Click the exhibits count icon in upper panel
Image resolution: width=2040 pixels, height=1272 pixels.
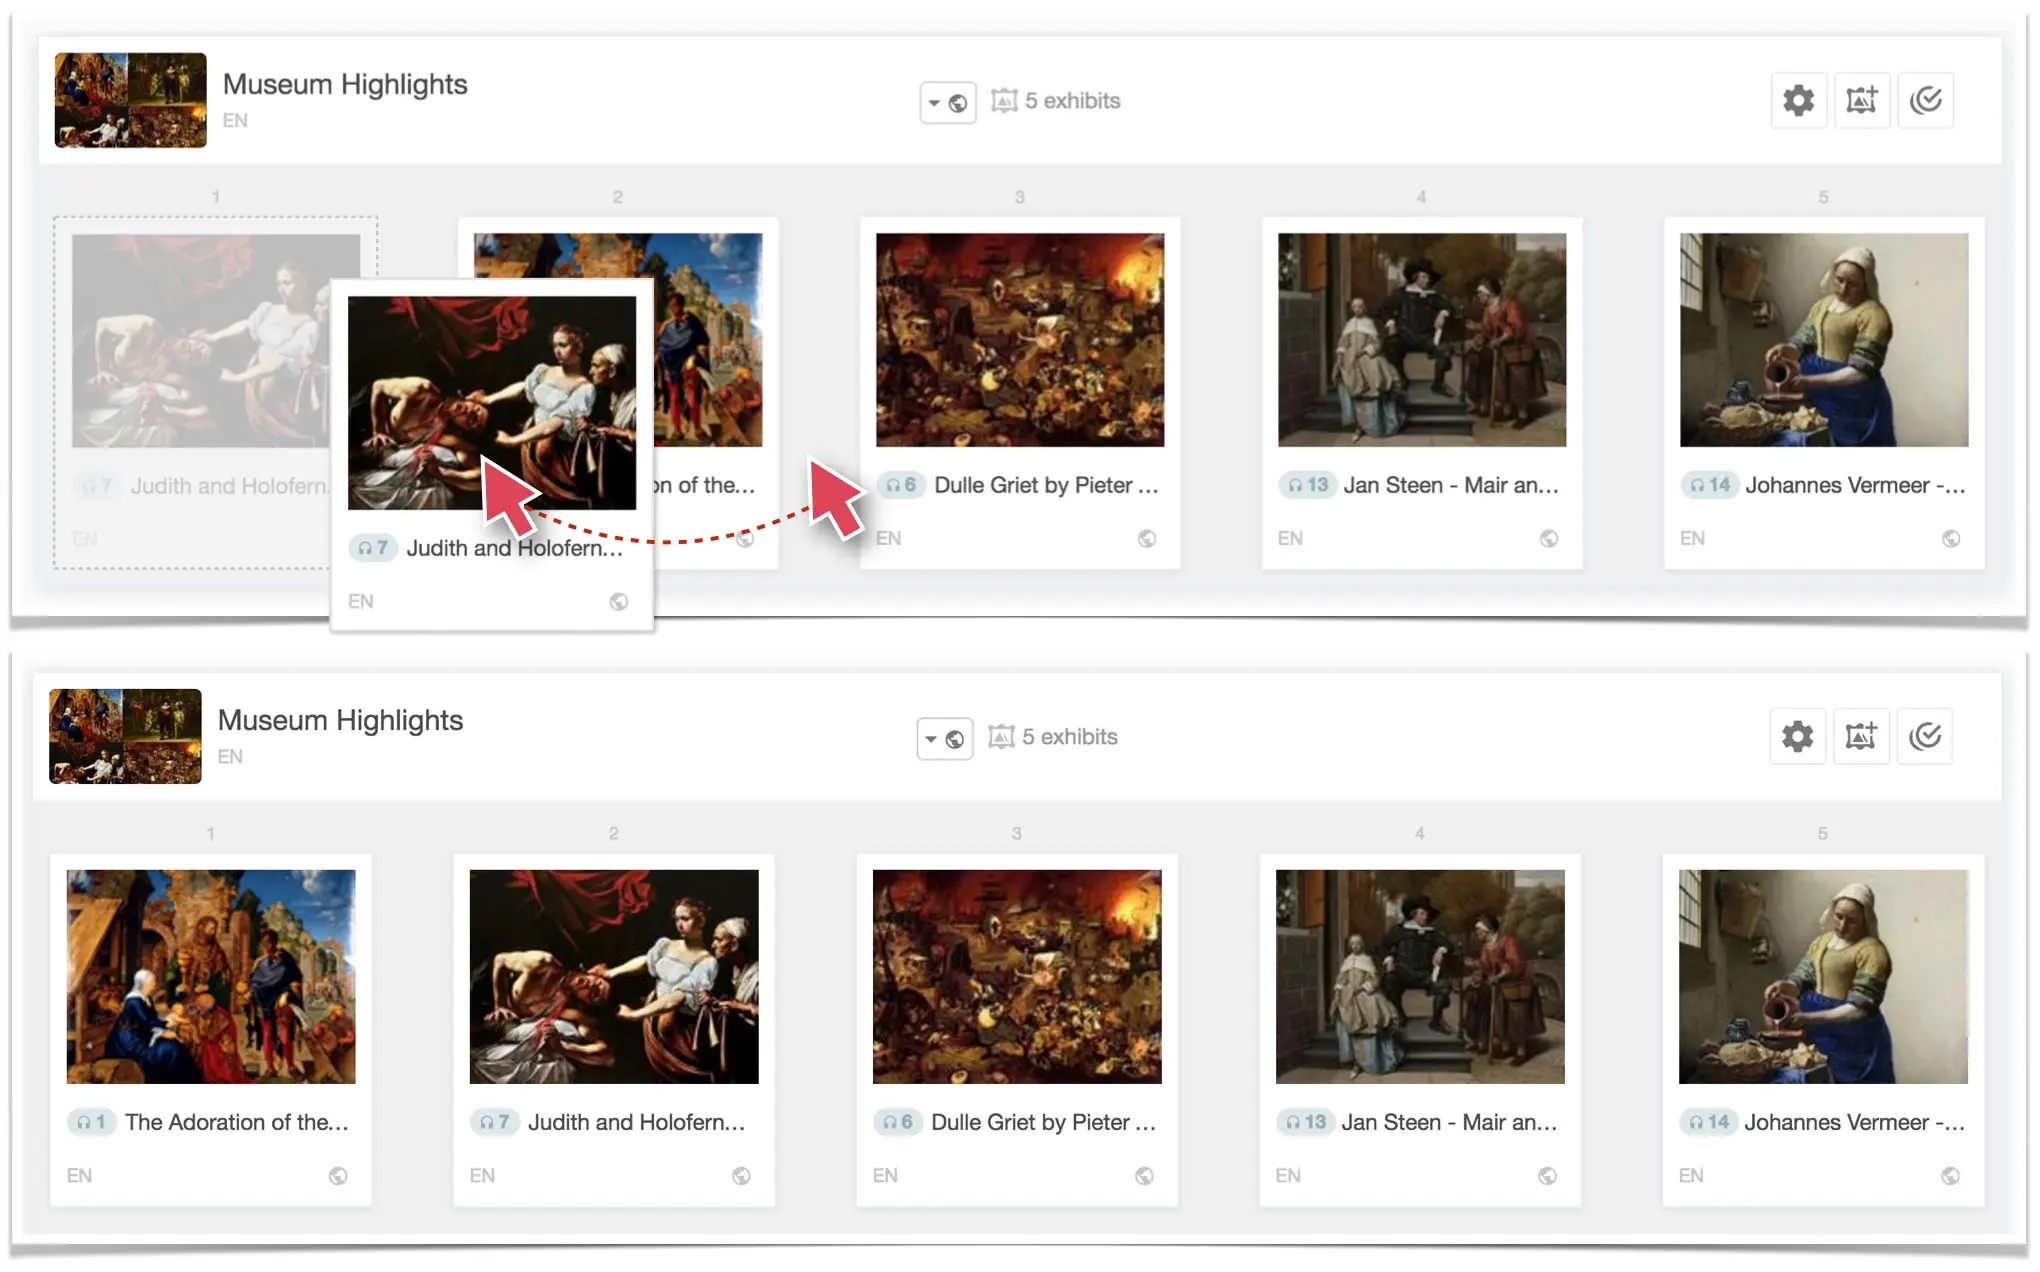point(1004,100)
